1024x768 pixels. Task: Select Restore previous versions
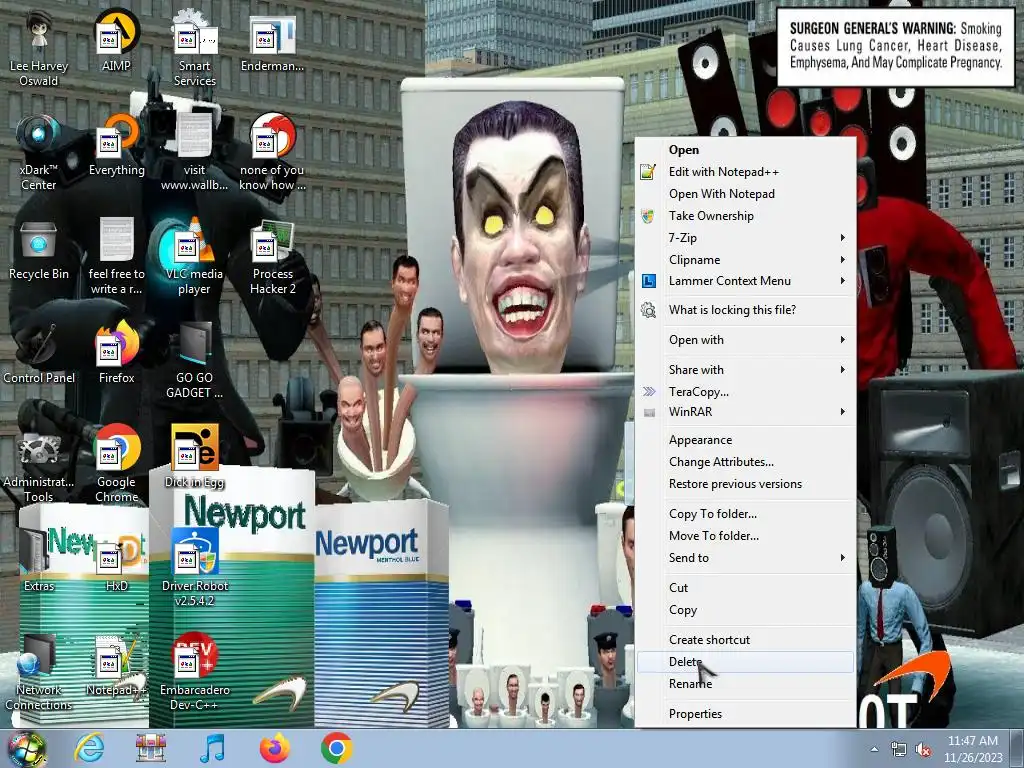click(x=745, y=484)
